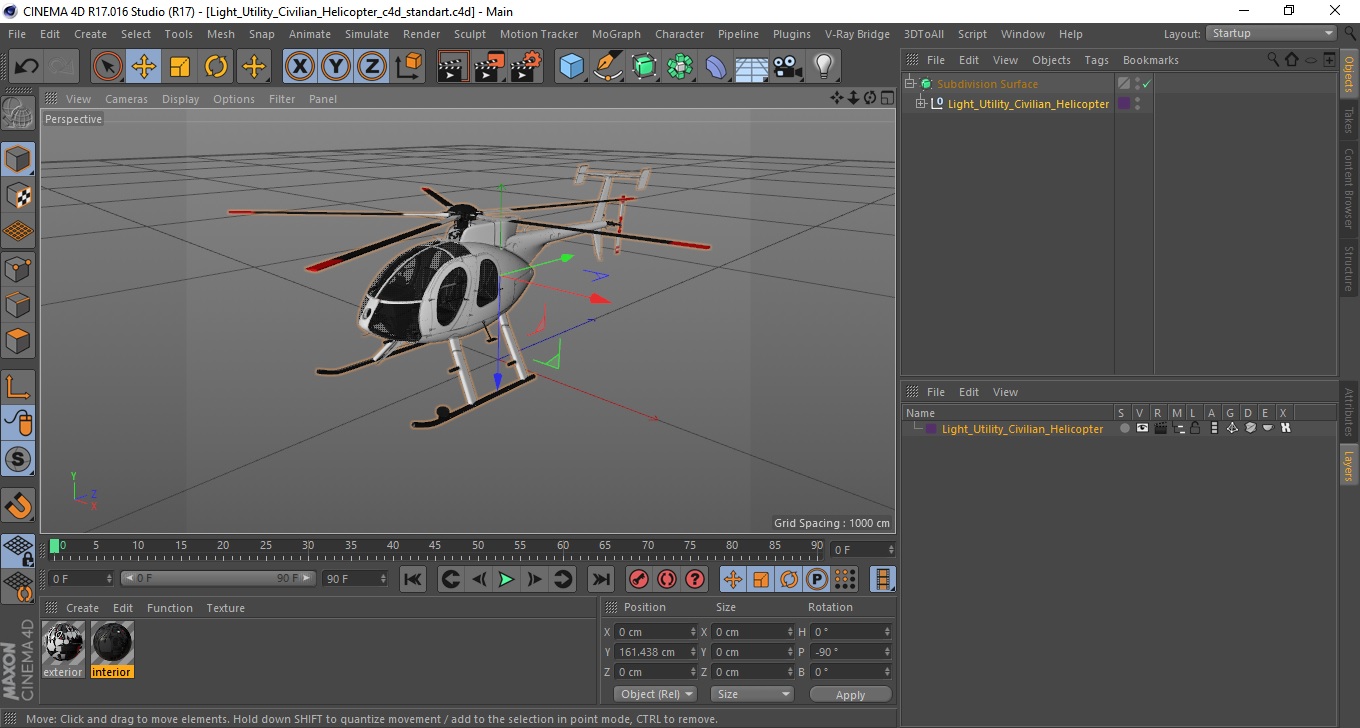This screenshot has width=1360, height=728.
Task: Open the spline Pen tool
Action: tap(608, 67)
